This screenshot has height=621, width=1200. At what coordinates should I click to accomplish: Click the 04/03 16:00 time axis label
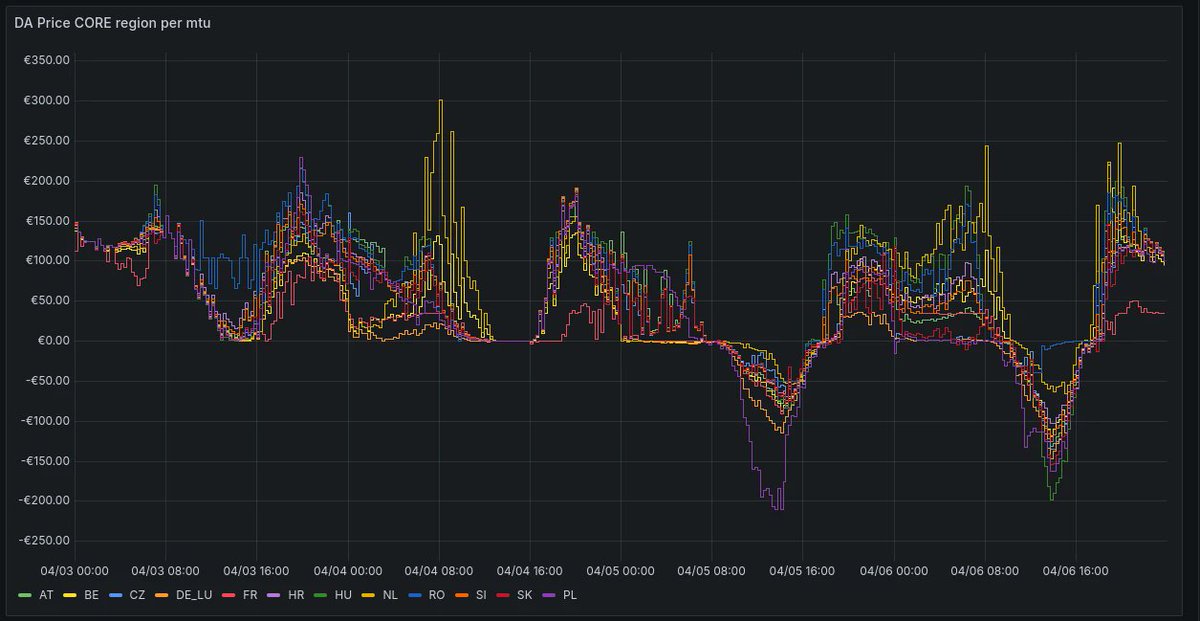click(x=256, y=571)
